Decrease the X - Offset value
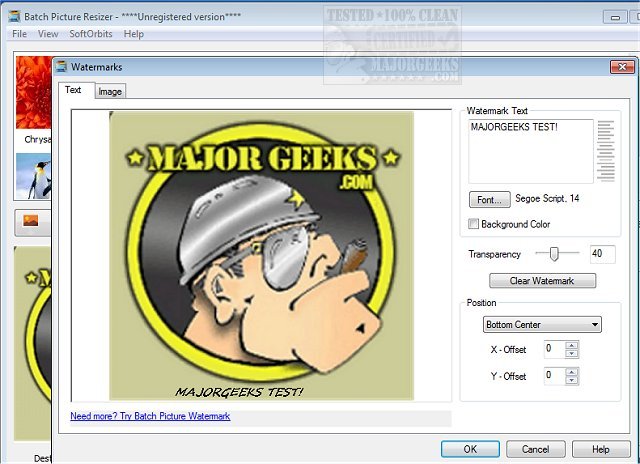This screenshot has height=464, width=640. point(572,354)
